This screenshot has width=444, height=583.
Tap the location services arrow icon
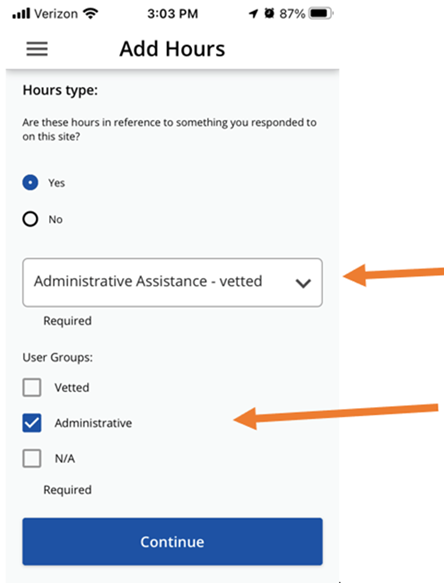(x=253, y=14)
